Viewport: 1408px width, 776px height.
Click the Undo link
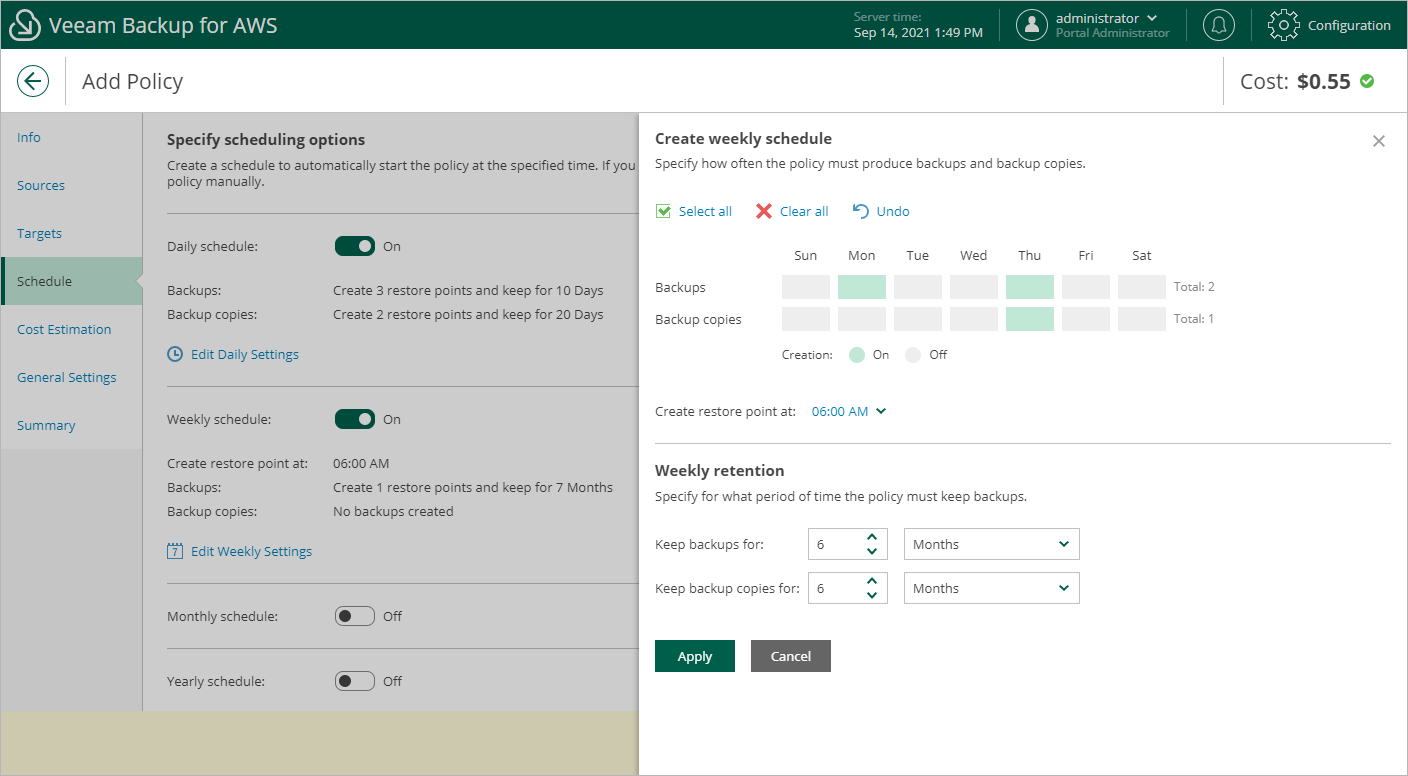point(893,211)
